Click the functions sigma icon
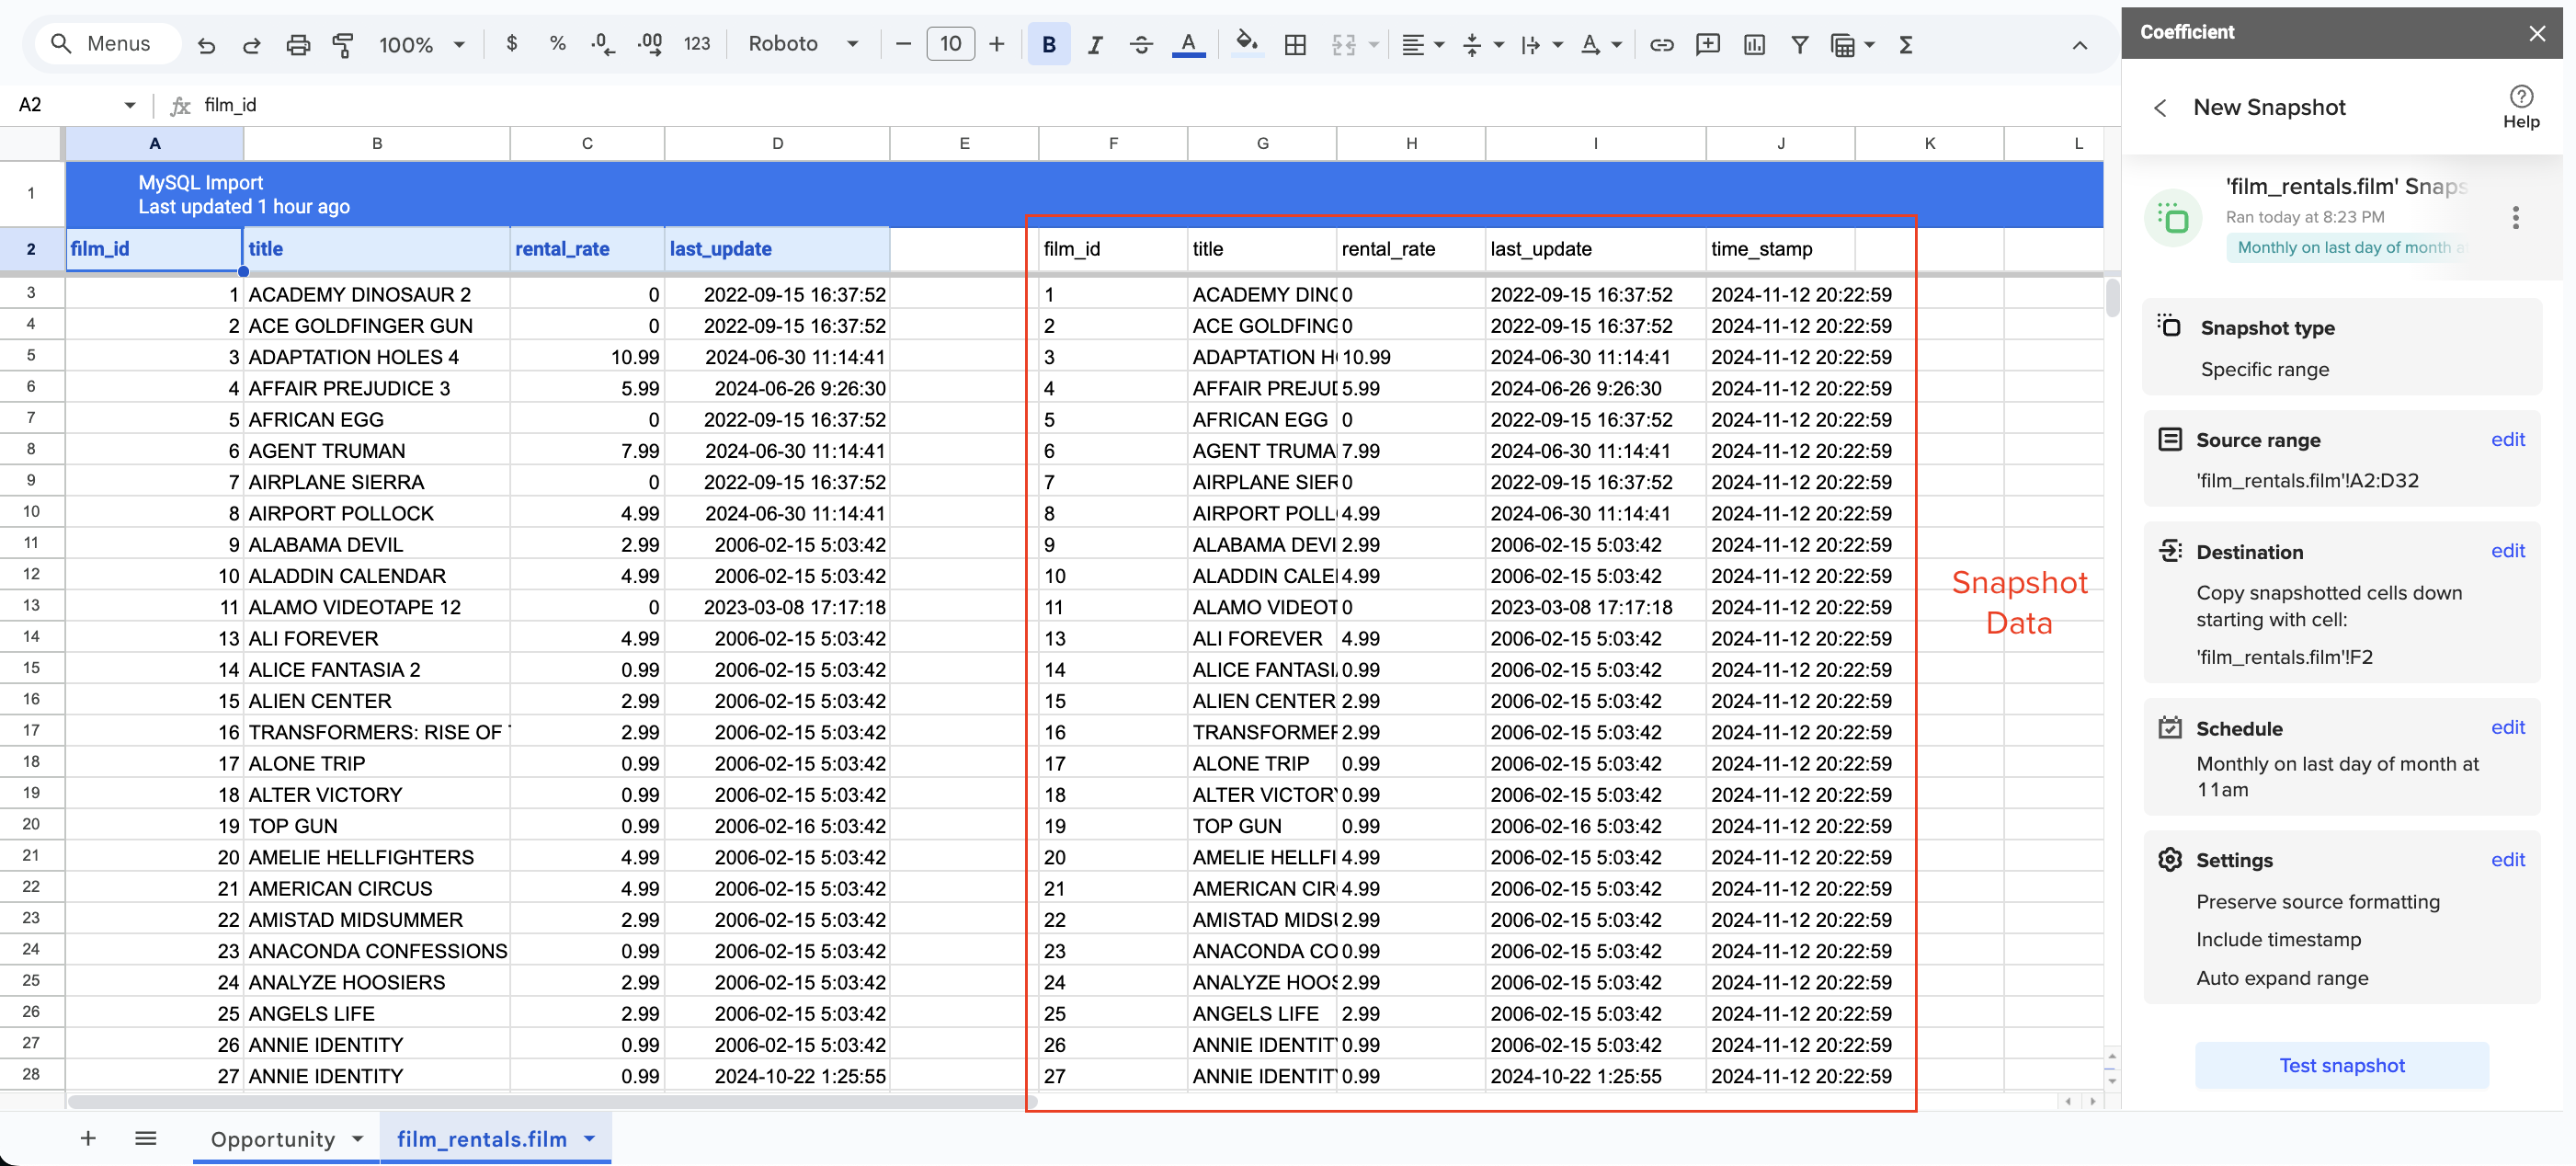The height and width of the screenshot is (1166, 2576). pos(1905,44)
